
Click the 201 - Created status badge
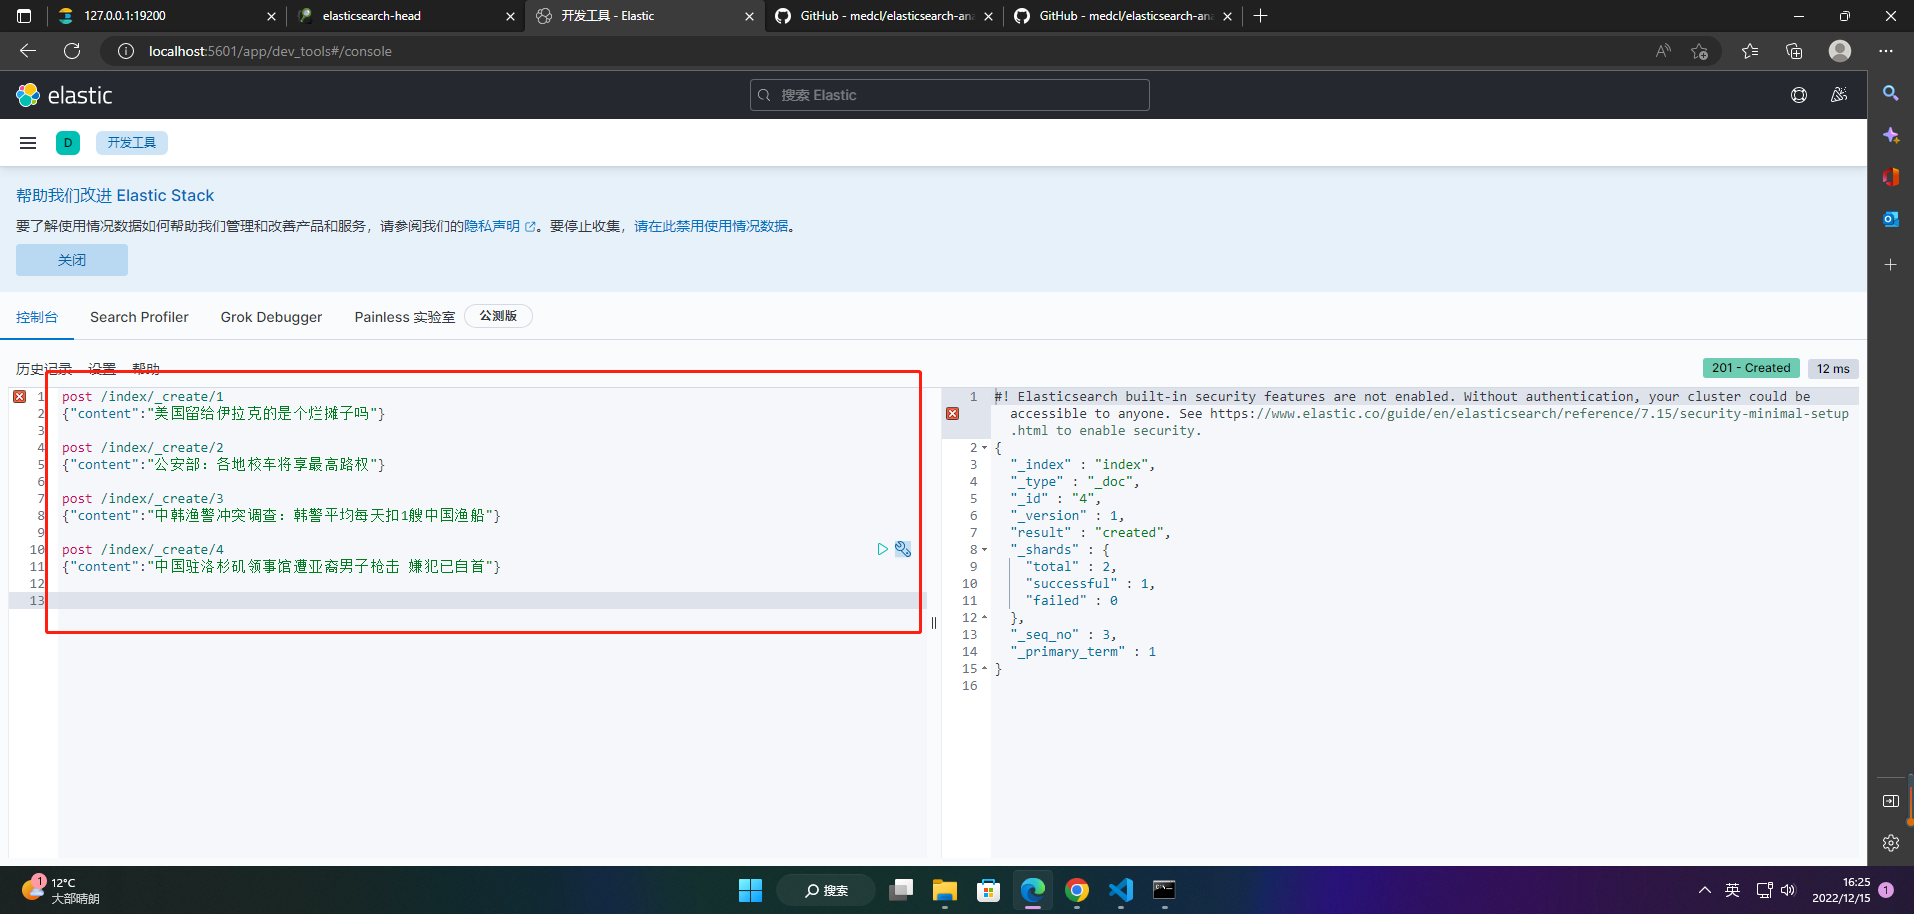pyautogui.click(x=1751, y=368)
